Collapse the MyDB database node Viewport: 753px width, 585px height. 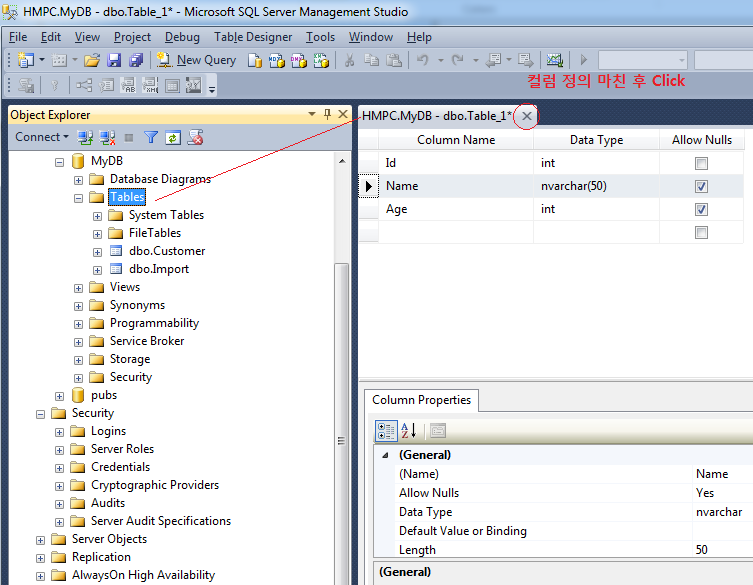[x=60, y=161]
